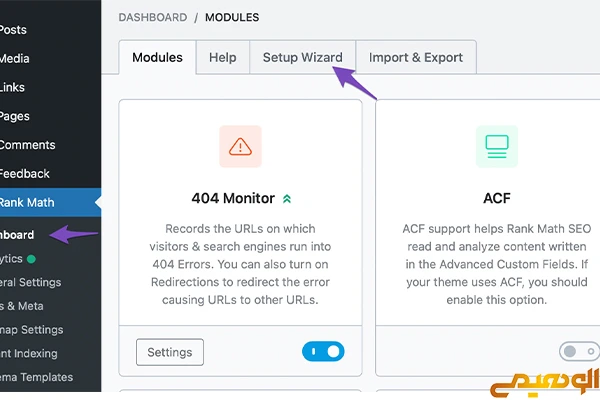Enable the ACF module toggle

pos(579,351)
